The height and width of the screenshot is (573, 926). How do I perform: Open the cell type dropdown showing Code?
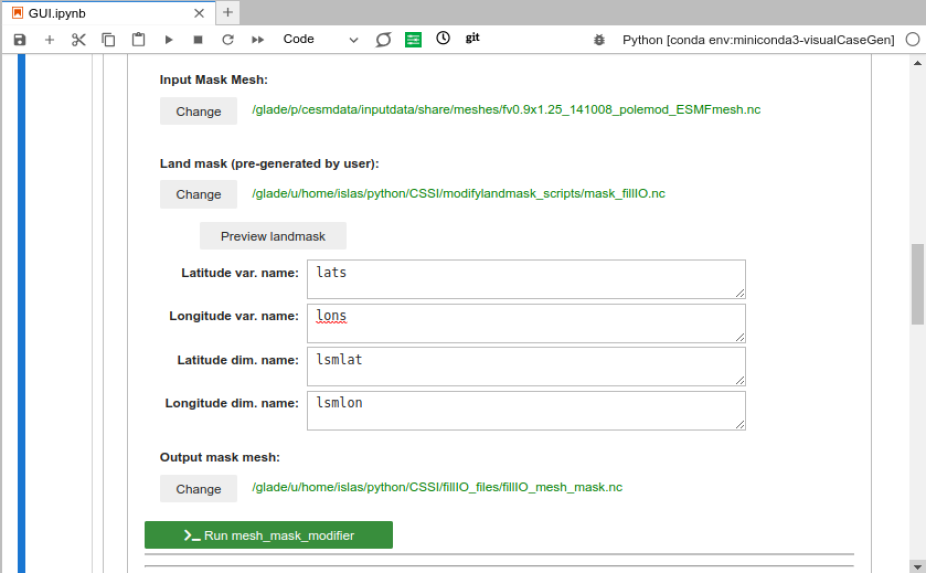[320, 40]
